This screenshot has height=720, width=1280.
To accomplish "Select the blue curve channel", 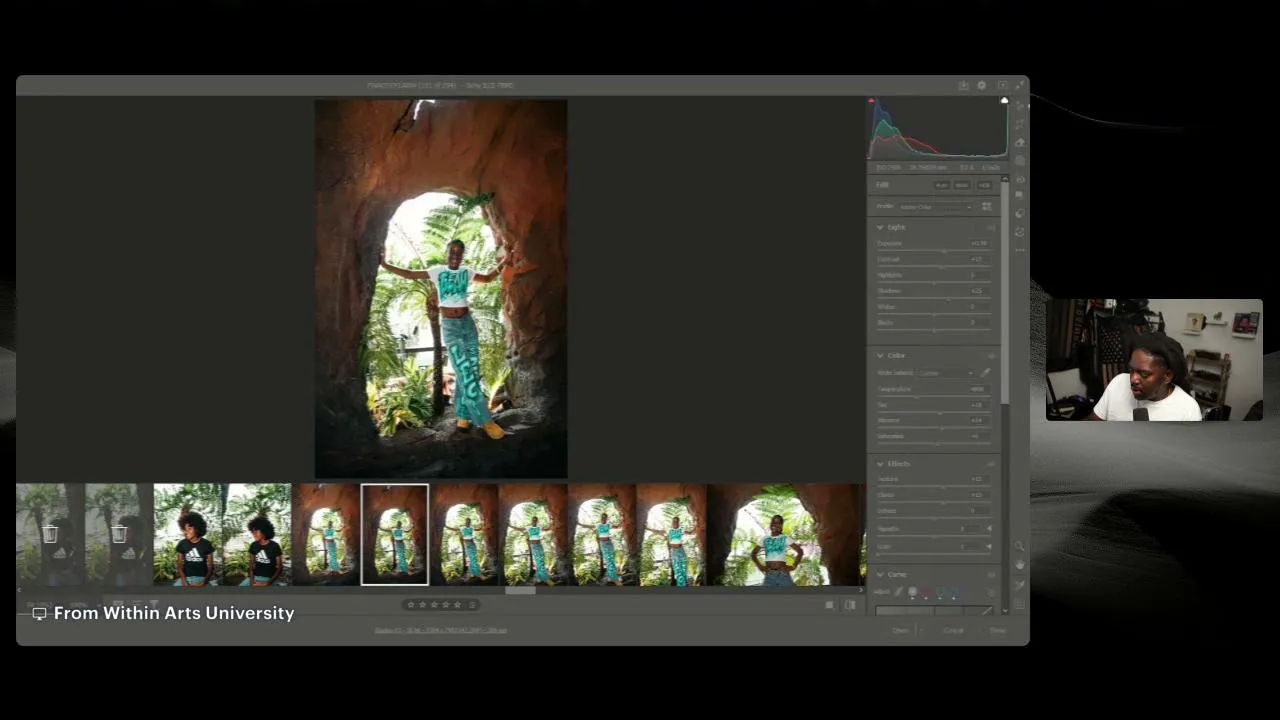I will click(x=955, y=591).
